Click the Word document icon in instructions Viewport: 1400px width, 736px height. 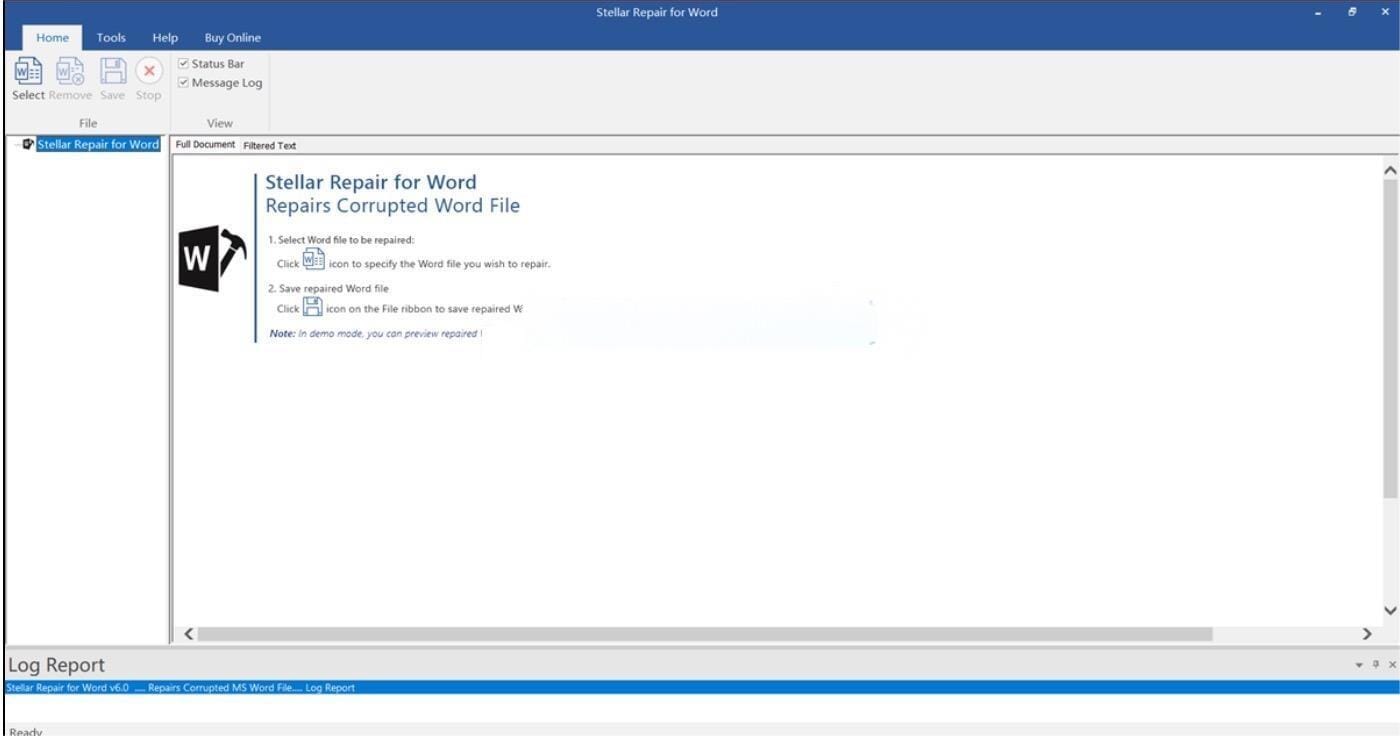coord(314,260)
